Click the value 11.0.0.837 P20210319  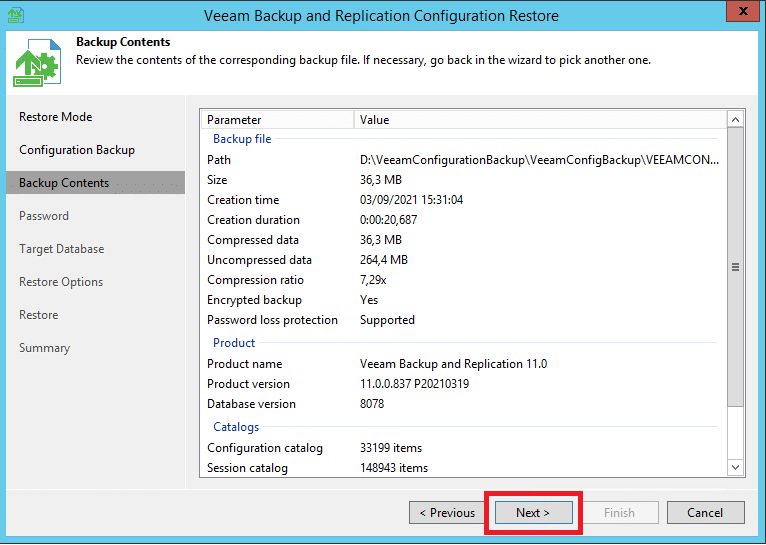coord(414,384)
